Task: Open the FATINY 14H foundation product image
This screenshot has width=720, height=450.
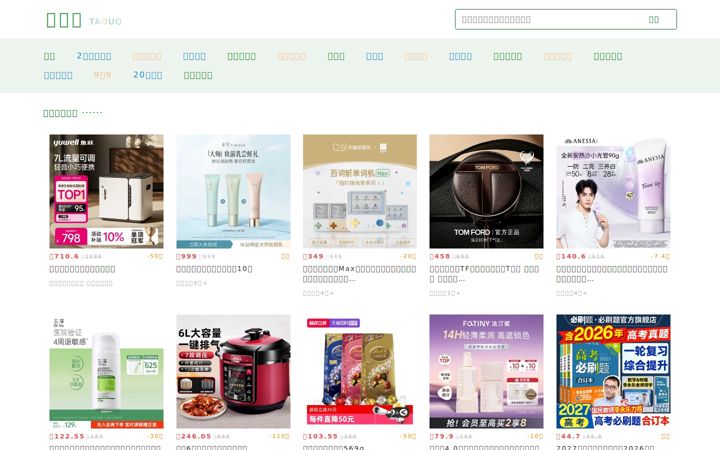Action: [486, 371]
